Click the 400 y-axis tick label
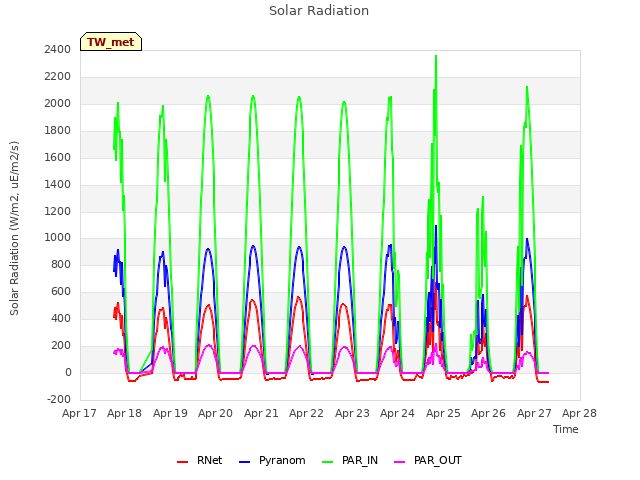The image size is (640, 480). (x=61, y=318)
